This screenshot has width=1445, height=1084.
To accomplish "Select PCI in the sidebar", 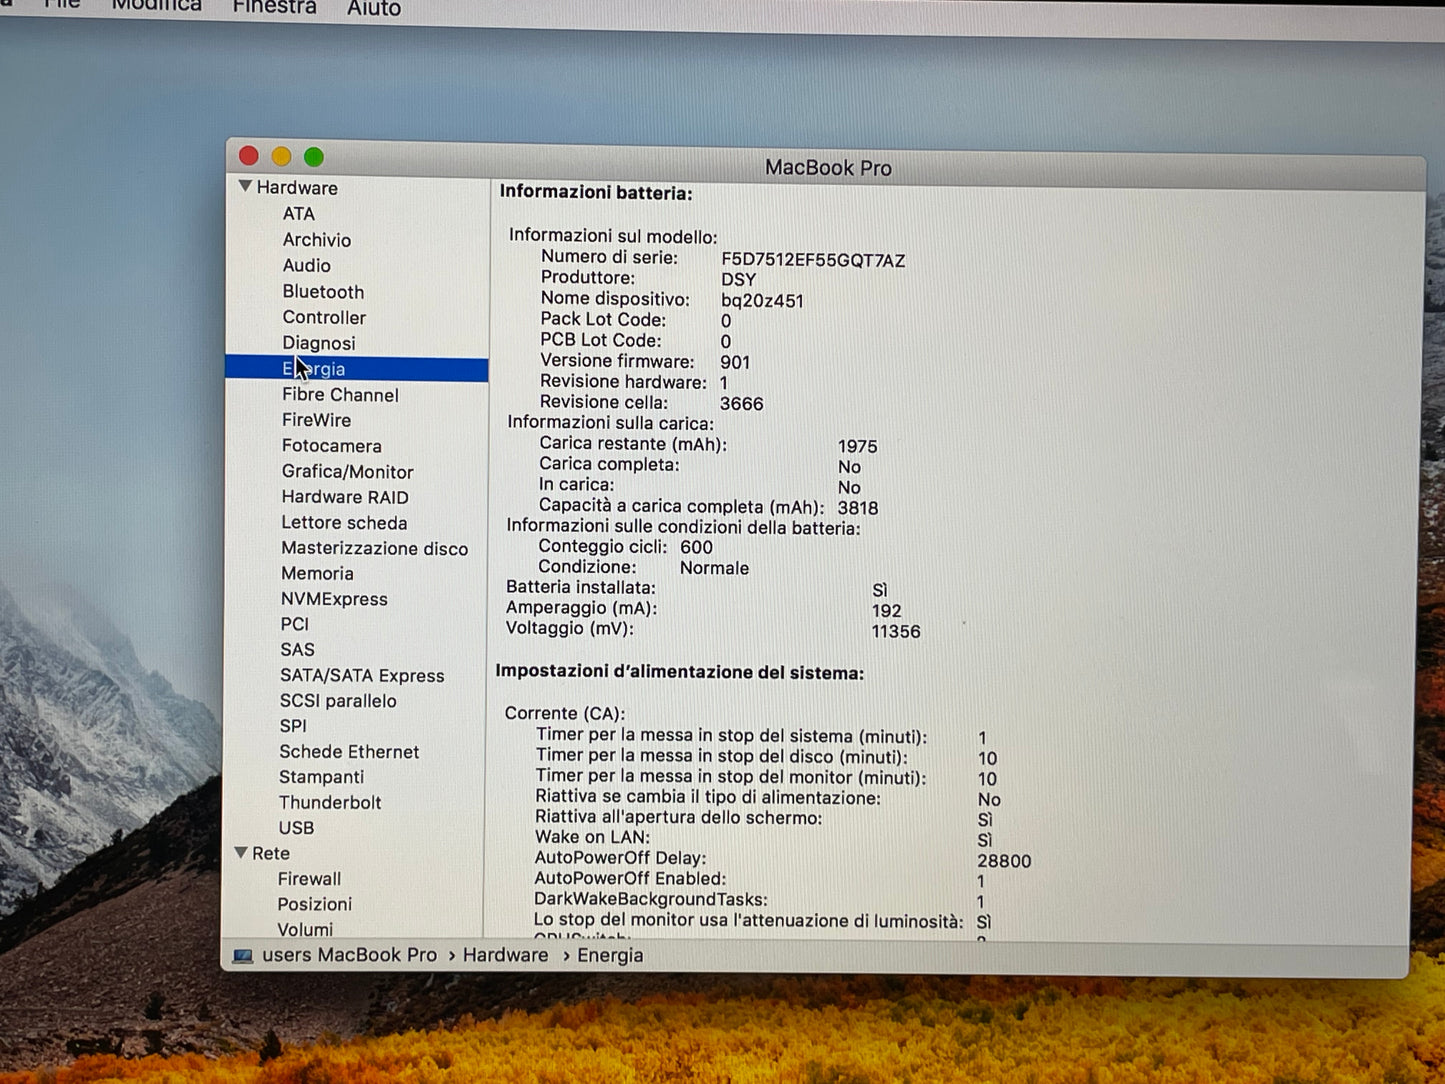I will pos(295,624).
